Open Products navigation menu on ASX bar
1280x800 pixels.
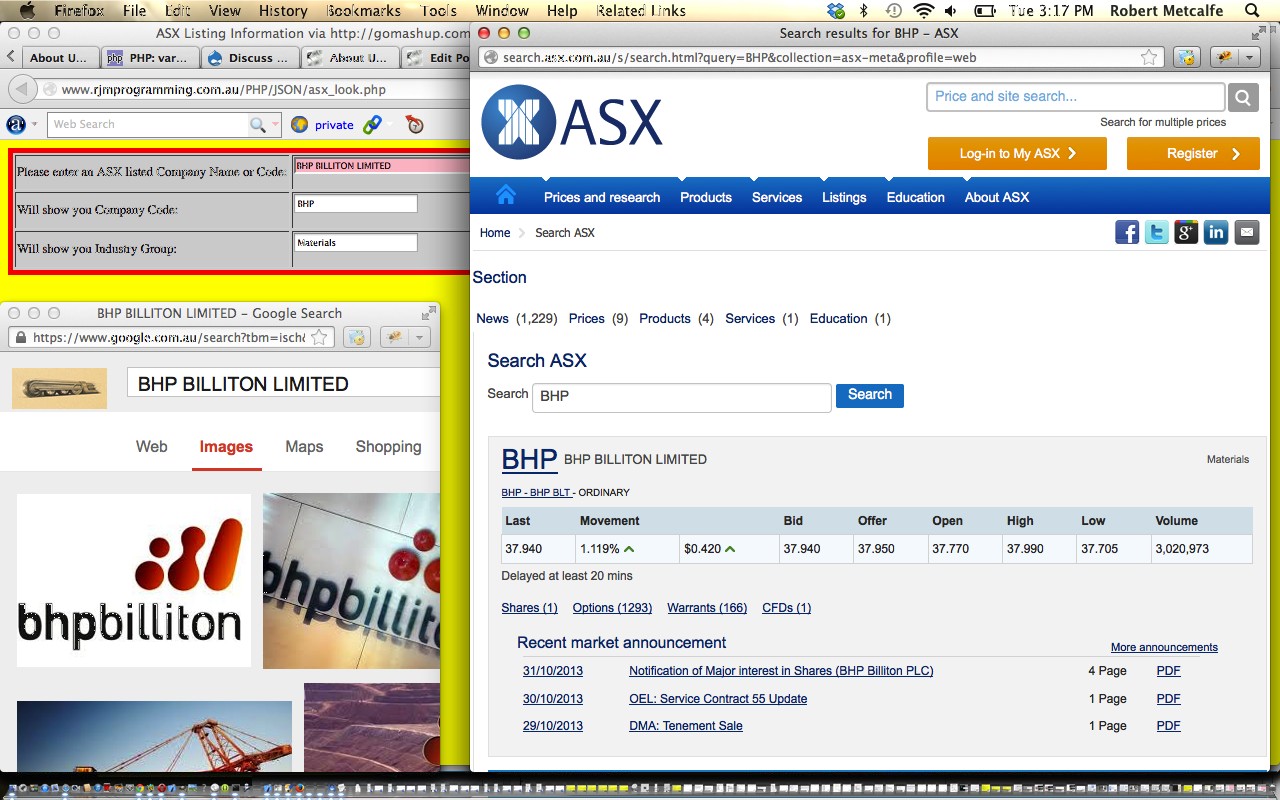(706, 197)
